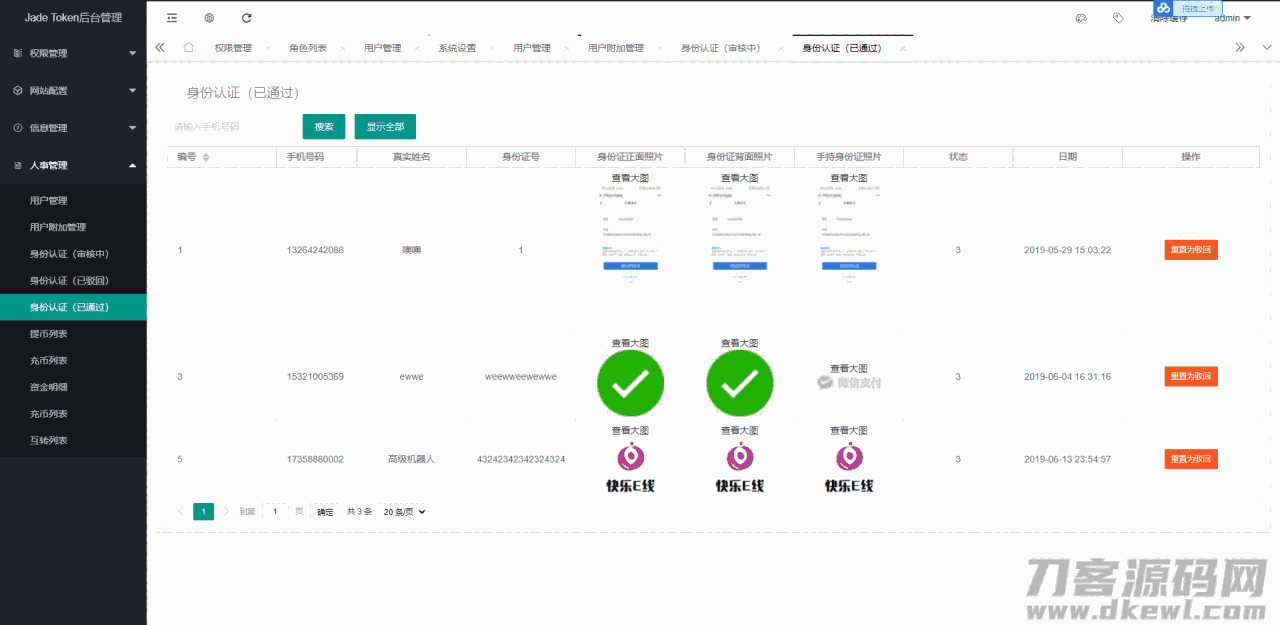Click the globe language icon in top bar
This screenshot has height=625, width=1280.
208,18
